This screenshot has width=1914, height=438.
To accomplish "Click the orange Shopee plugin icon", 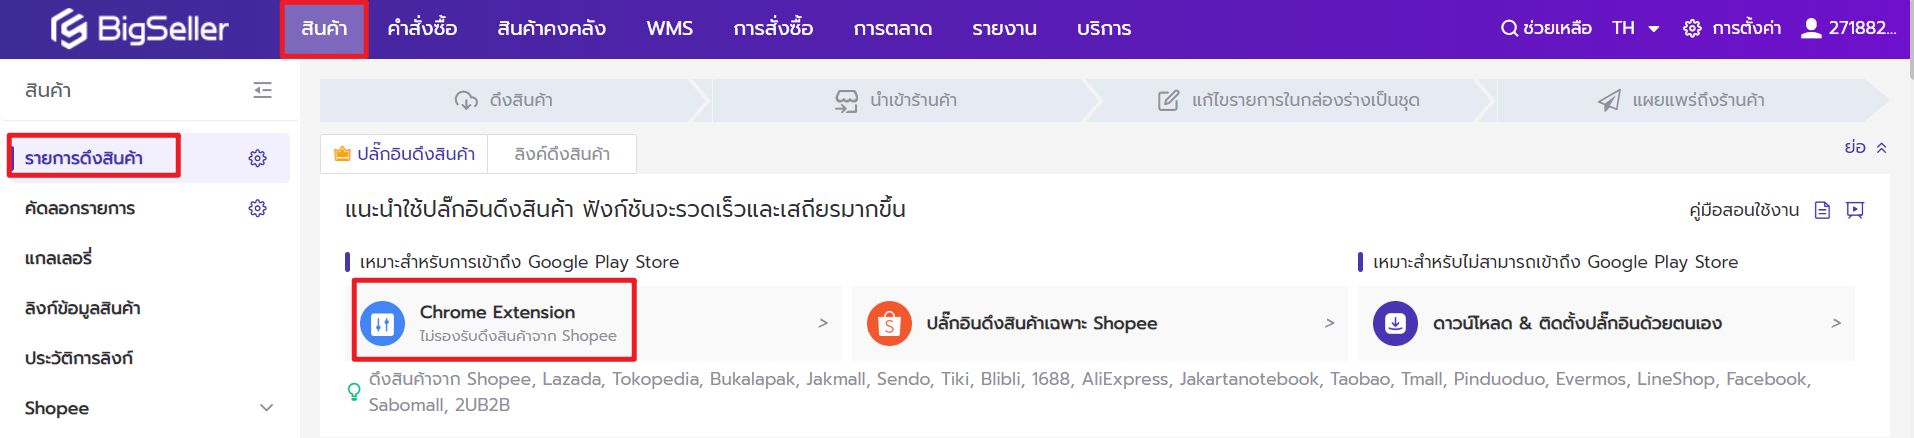I will tap(889, 323).
